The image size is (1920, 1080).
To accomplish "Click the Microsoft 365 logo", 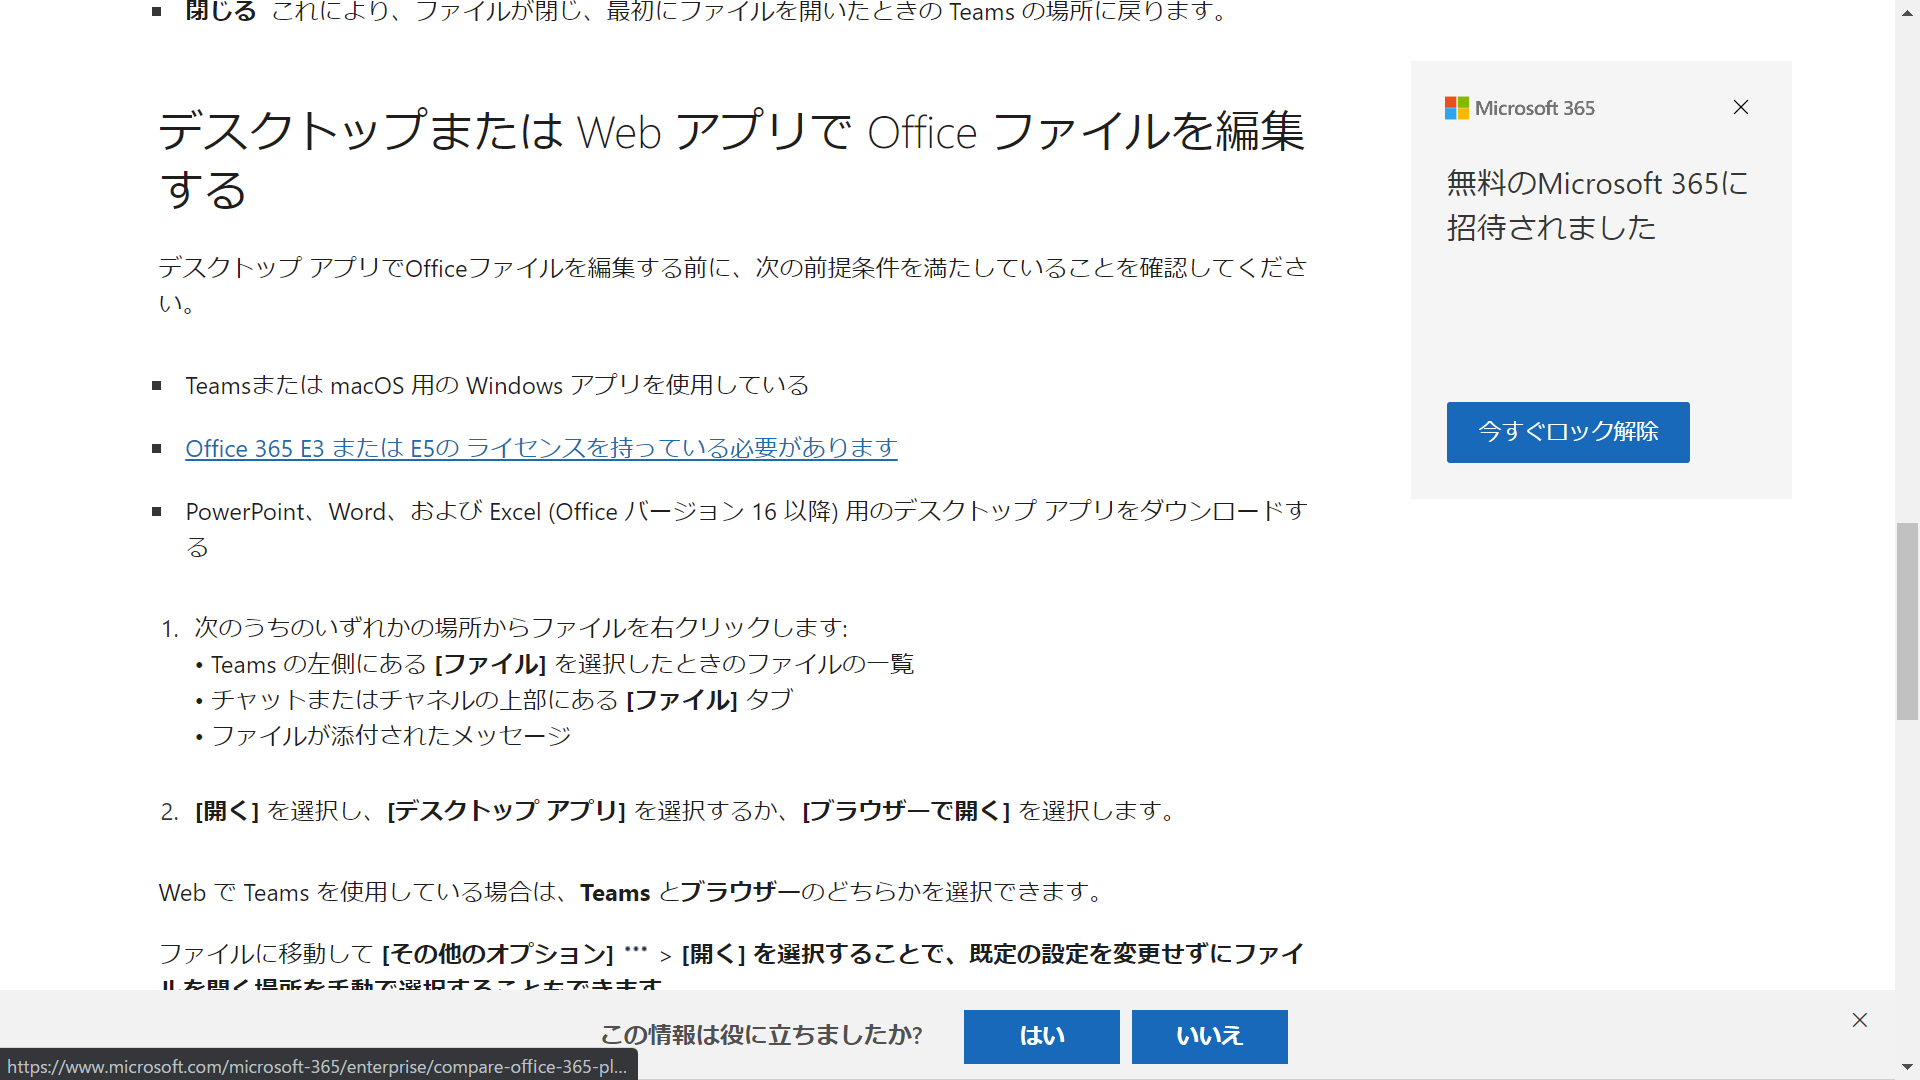I will 1520,108.
